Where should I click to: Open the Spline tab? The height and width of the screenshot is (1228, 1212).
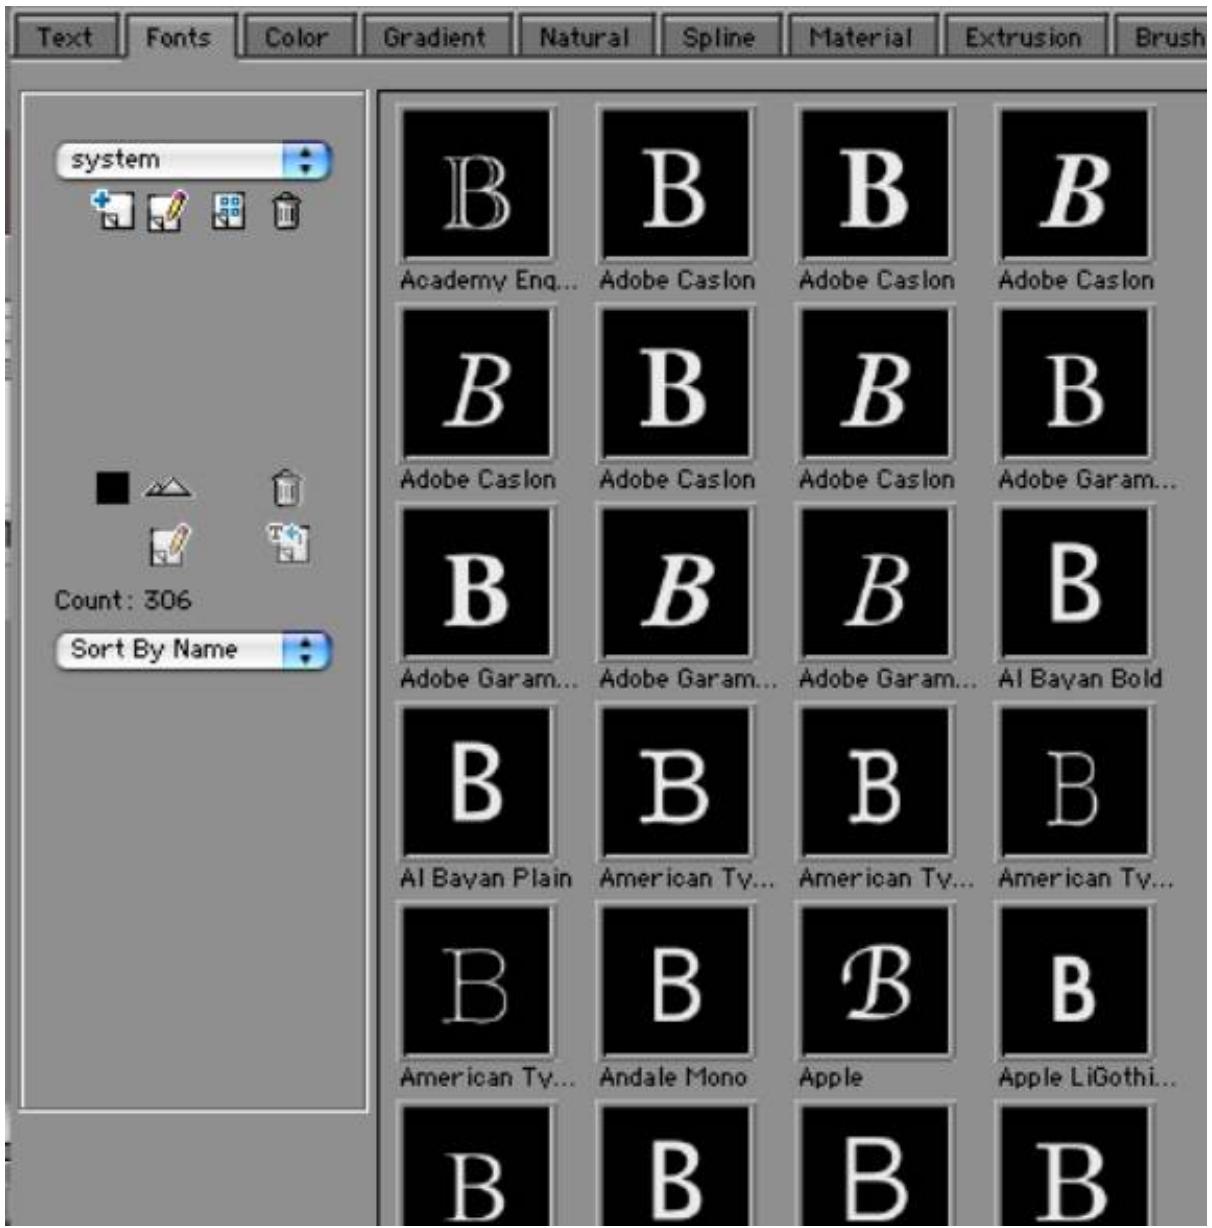pyautogui.click(x=719, y=38)
